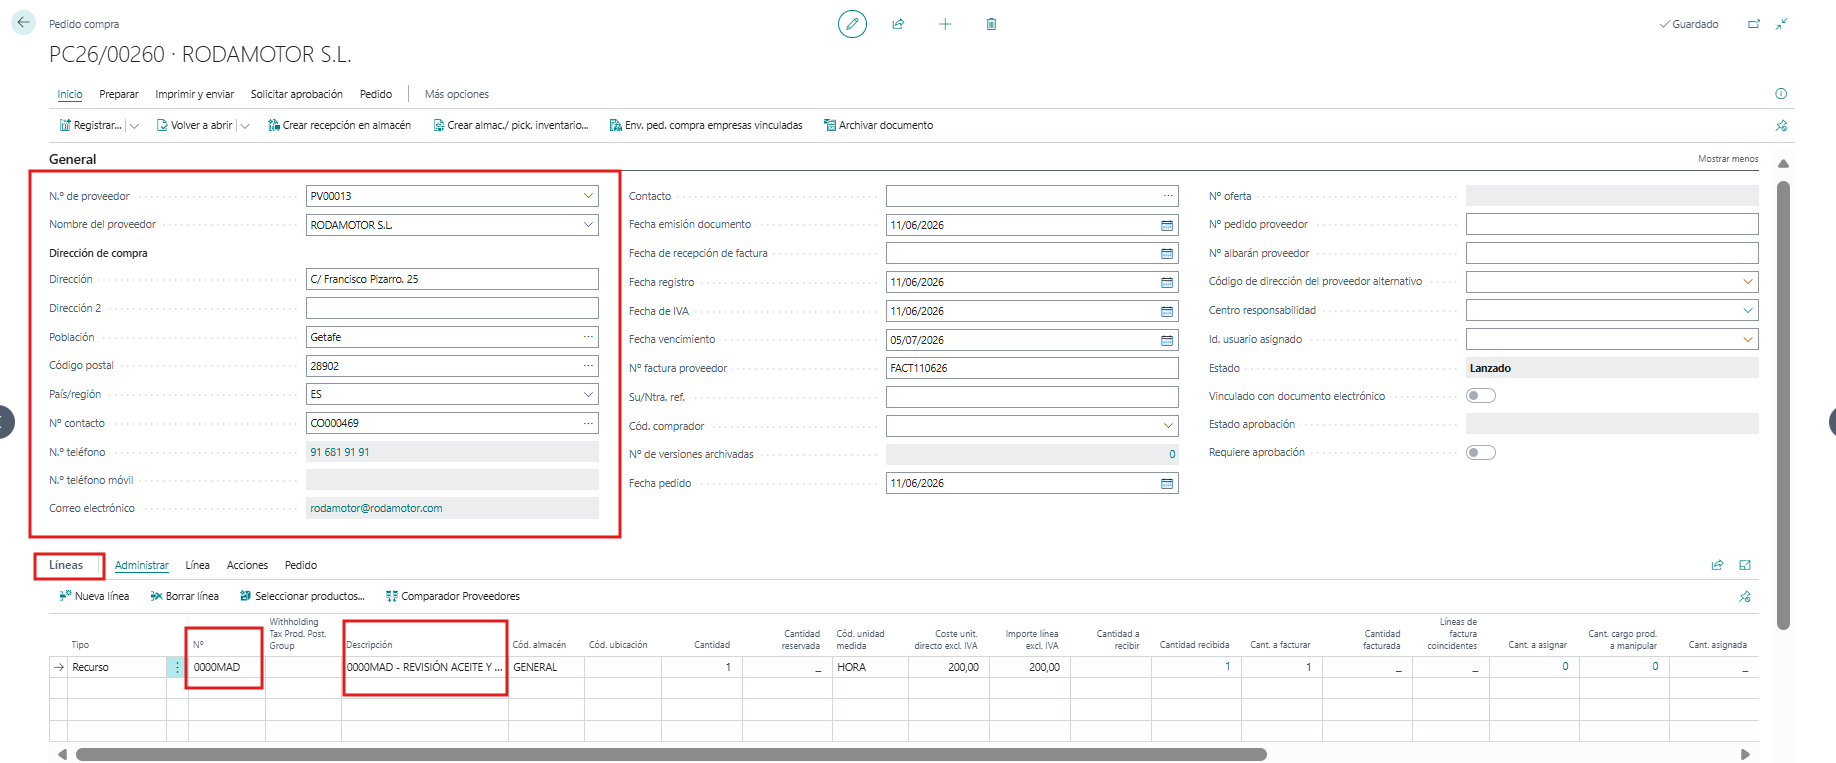This screenshot has width=1836, height=763.
Task: Select the Inicio tab
Action: click(70, 94)
